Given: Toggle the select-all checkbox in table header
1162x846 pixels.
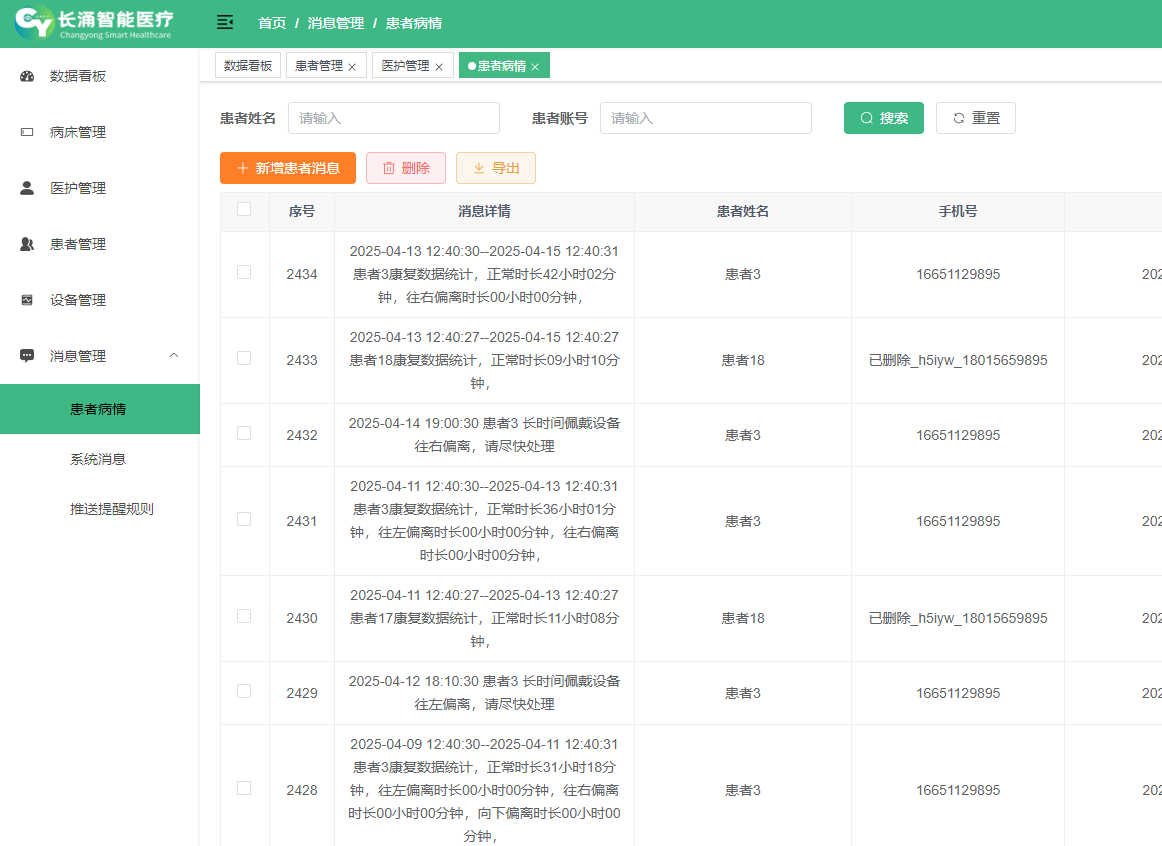Looking at the screenshot, I should click(244, 210).
